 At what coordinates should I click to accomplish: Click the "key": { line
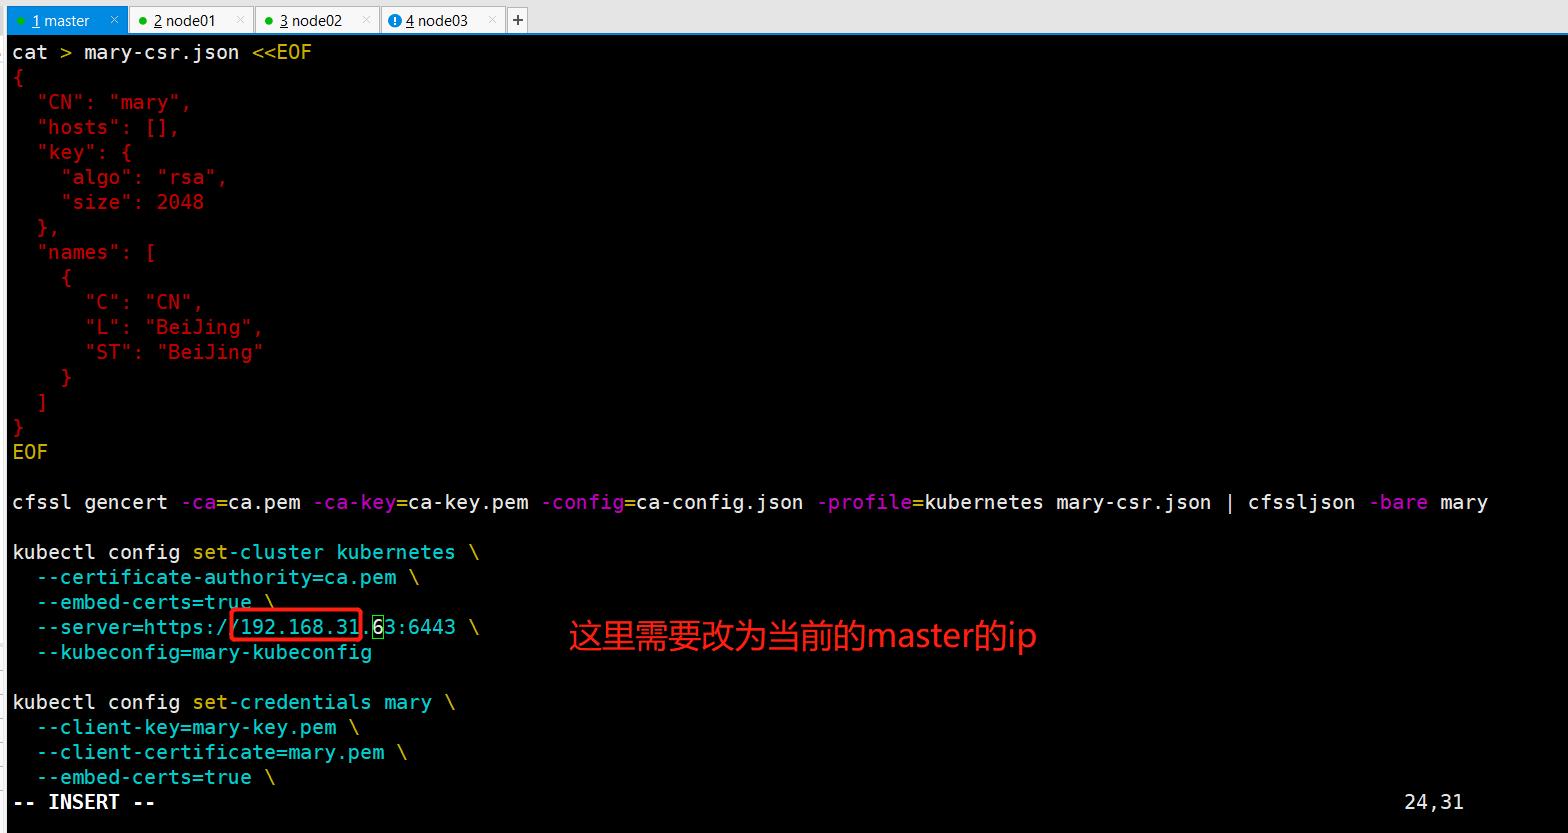pos(84,152)
